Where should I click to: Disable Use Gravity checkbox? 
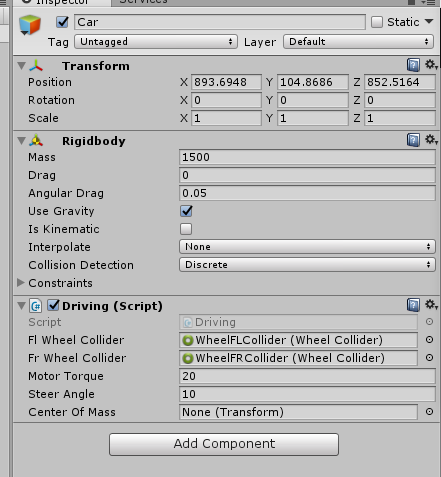click(x=186, y=211)
